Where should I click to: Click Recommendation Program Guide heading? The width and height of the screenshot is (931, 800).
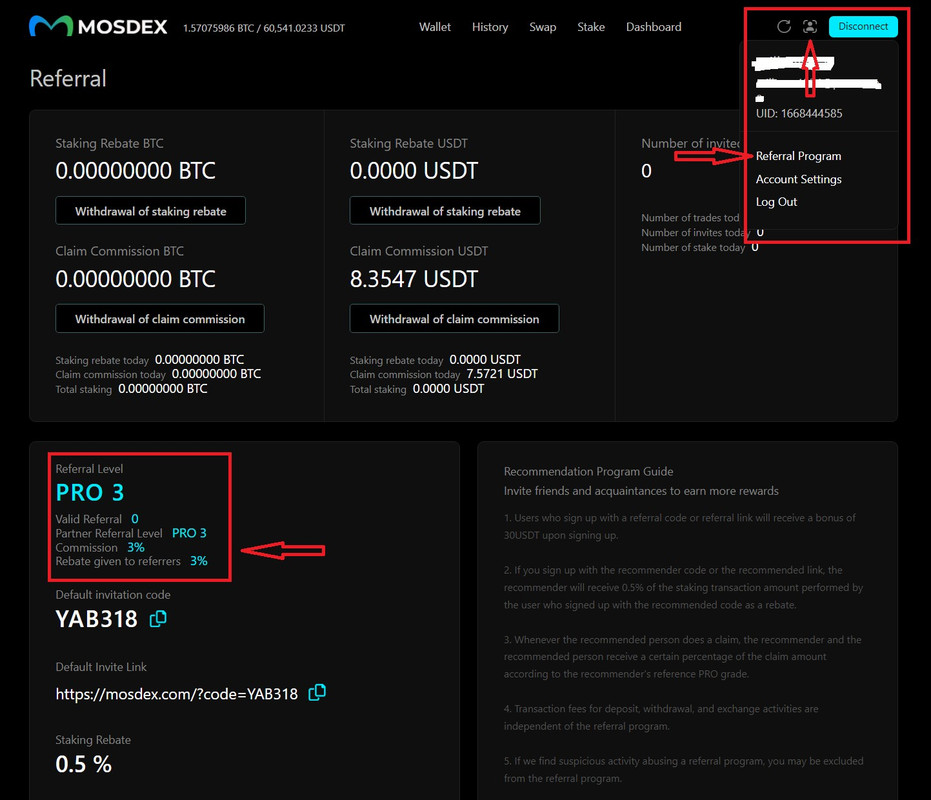[x=588, y=472]
